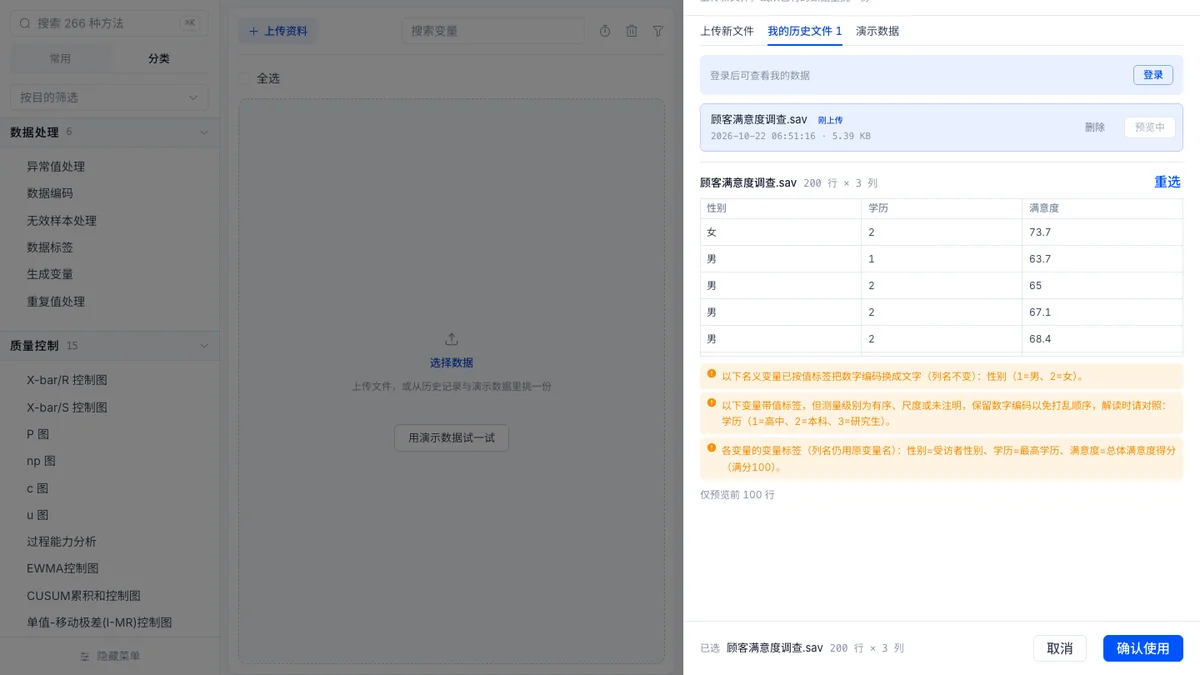
Task: Open 过程能力分析 method
Action: [62, 542]
